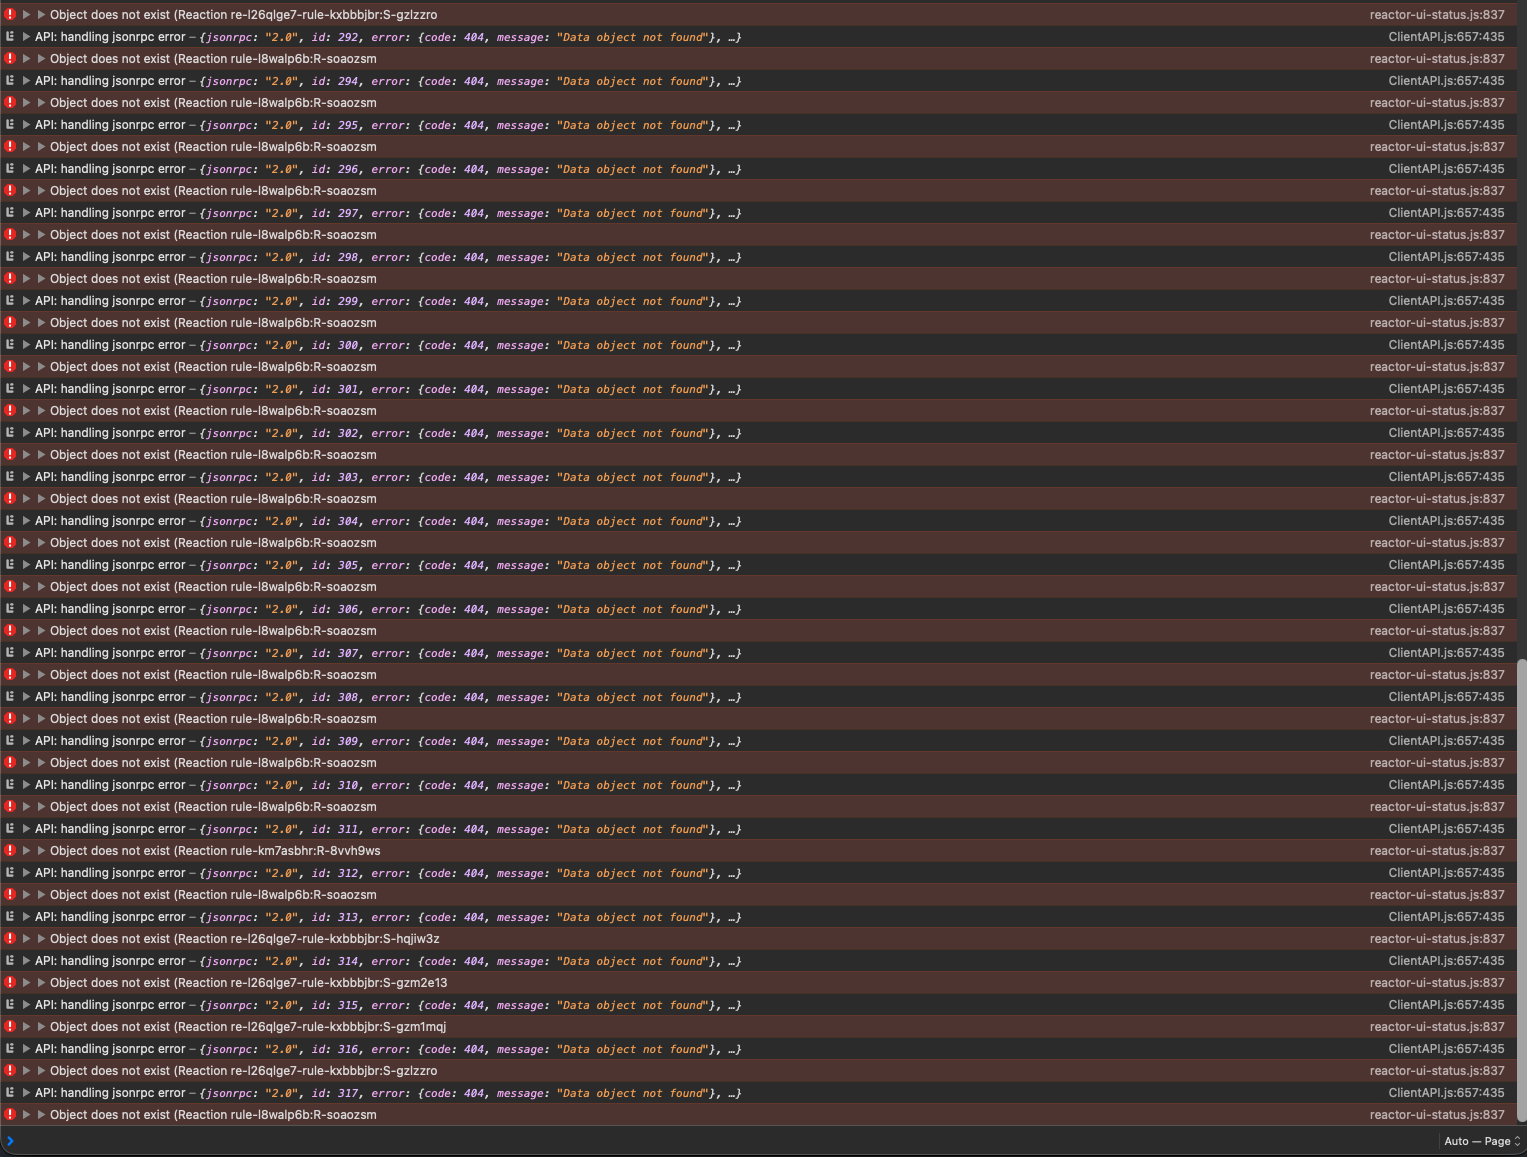Click the console prompt chevron icon
The image size is (1527, 1157).
[x=10, y=1141]
